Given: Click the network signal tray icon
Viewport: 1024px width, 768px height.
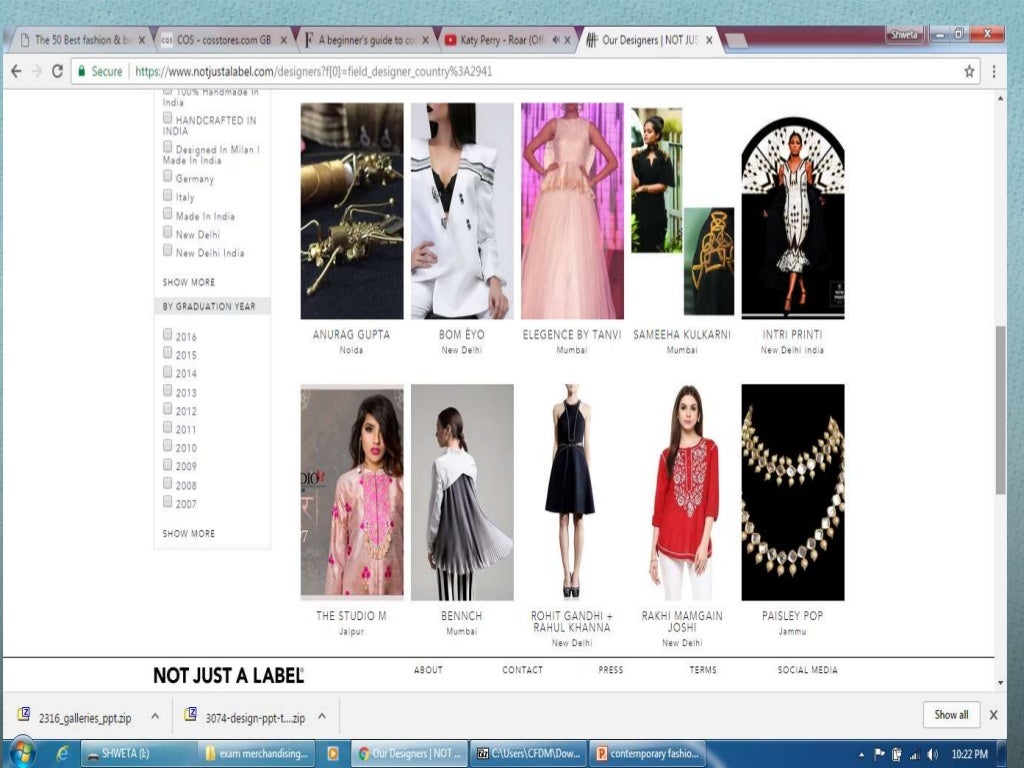Looking at the screenshot, I should [x=914, y=755].
